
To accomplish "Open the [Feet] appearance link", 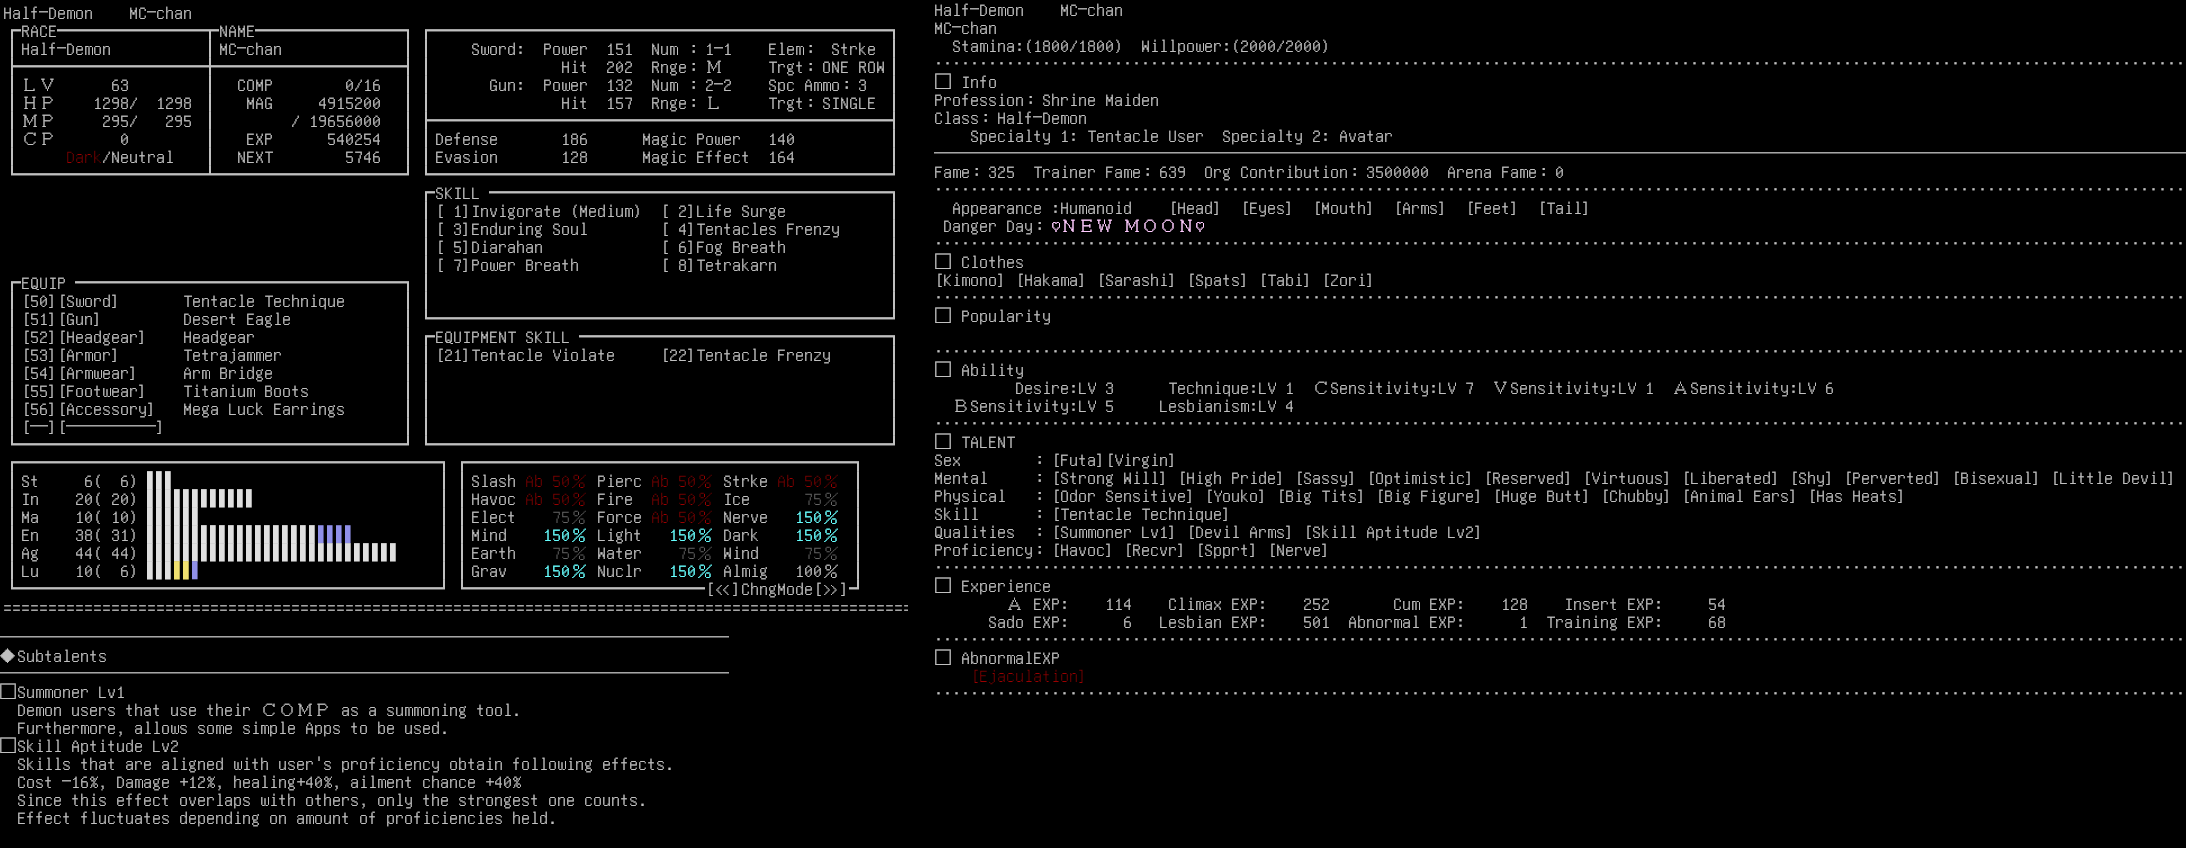I will 1492,209.
